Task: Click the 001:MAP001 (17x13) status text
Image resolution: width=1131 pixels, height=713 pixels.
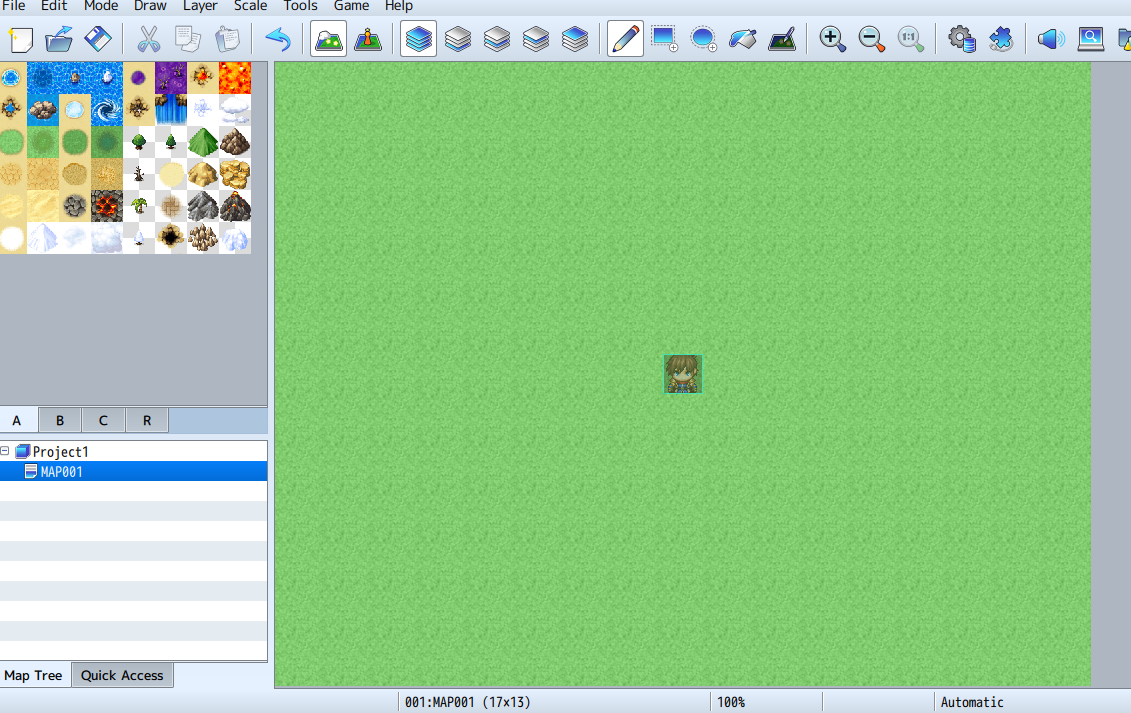Action: point(467,702)
